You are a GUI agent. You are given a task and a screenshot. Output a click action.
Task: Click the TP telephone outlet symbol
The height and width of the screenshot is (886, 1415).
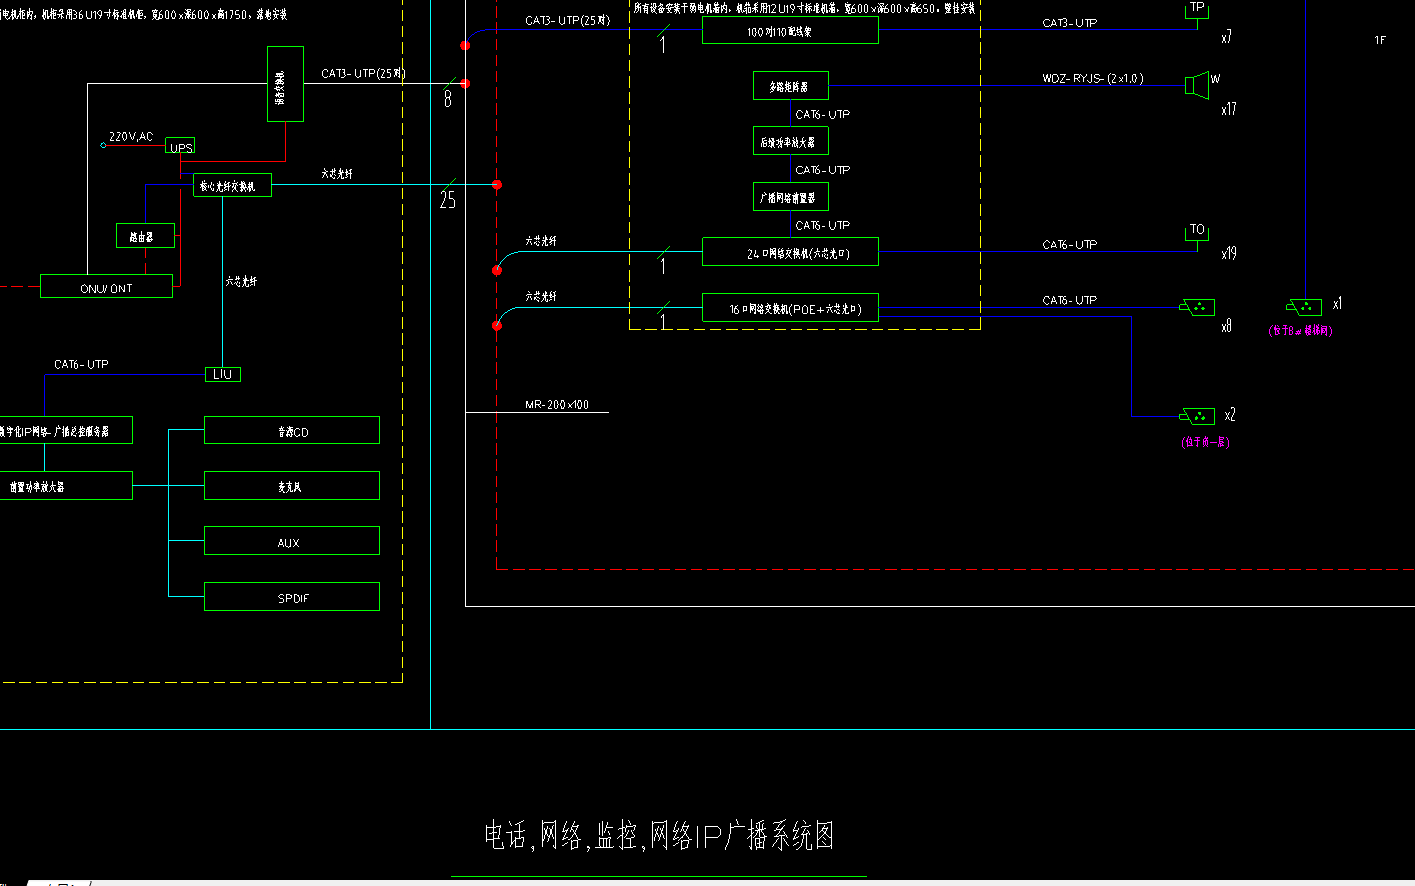coord(1197,10)
